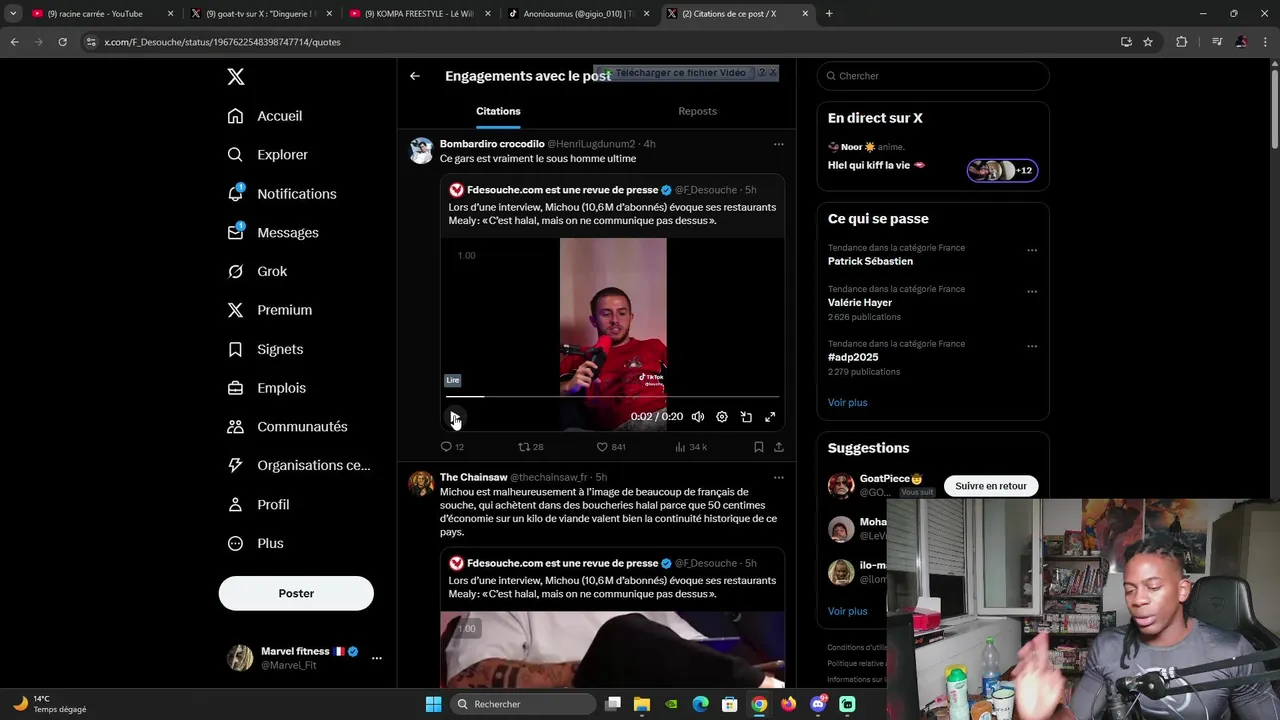Click the Chercher search field
Viewport: 1280px width, 720px height.
tap(933, 76)
